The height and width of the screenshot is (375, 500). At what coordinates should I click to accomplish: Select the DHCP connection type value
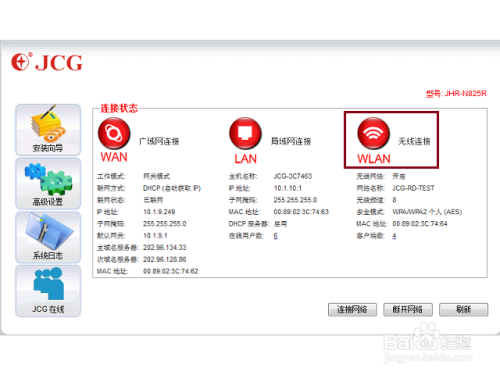[172, 188]
